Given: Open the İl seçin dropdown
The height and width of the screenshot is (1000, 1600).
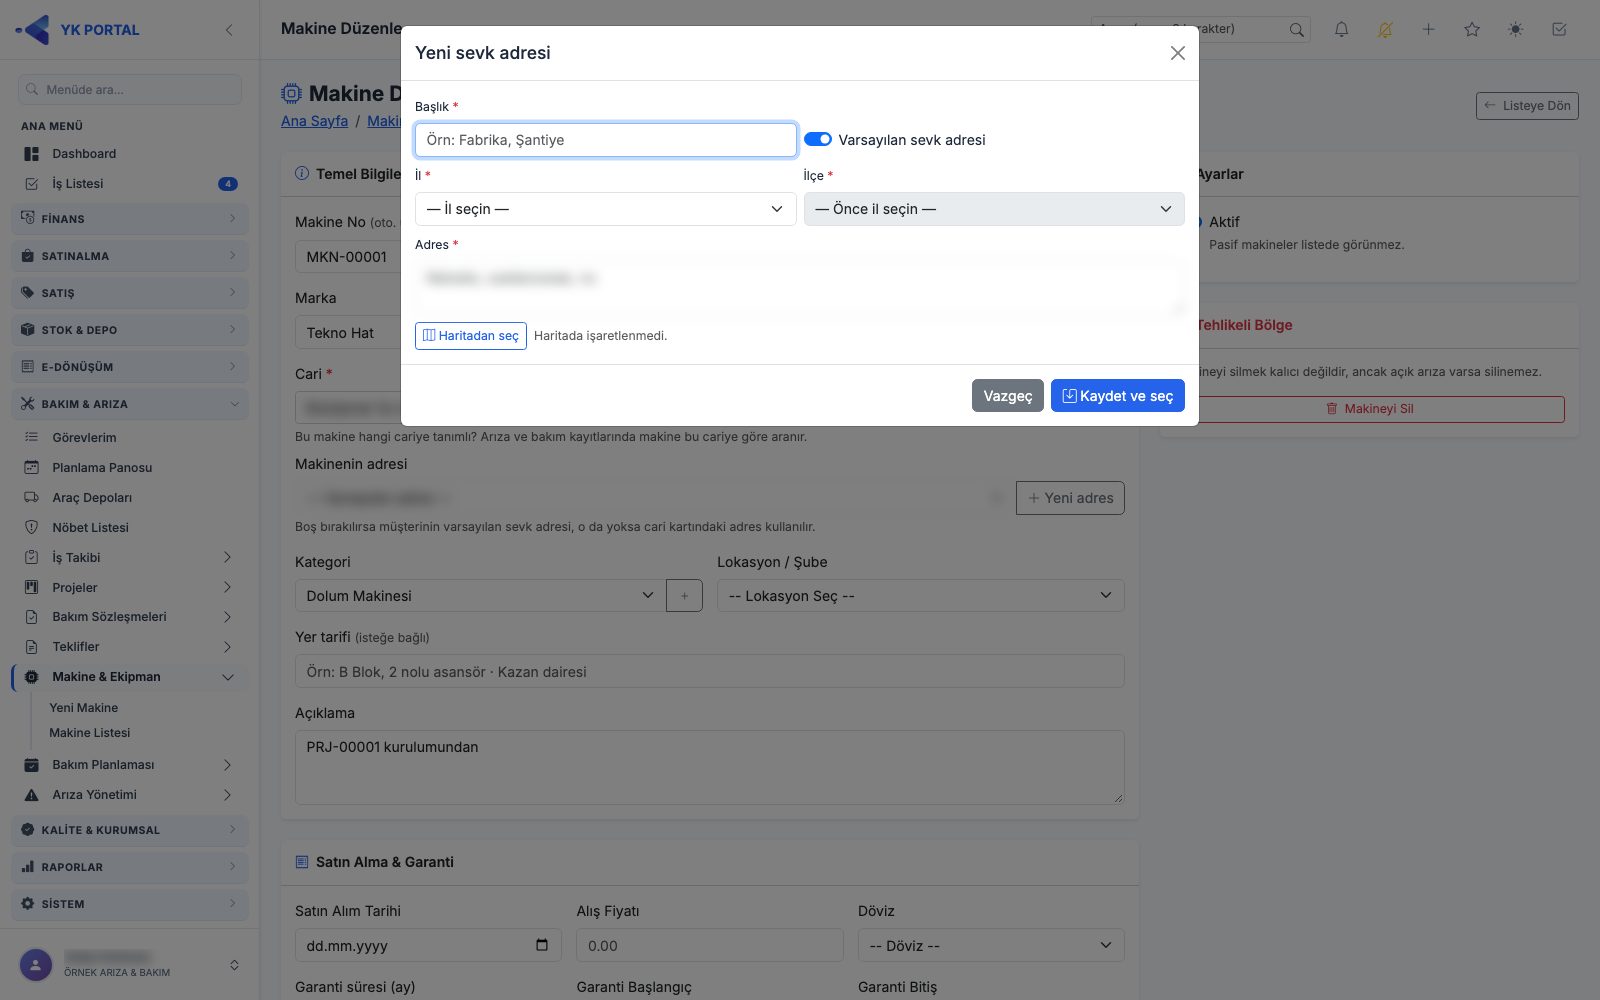Looking at the screenshot, I should coord(605,209).
